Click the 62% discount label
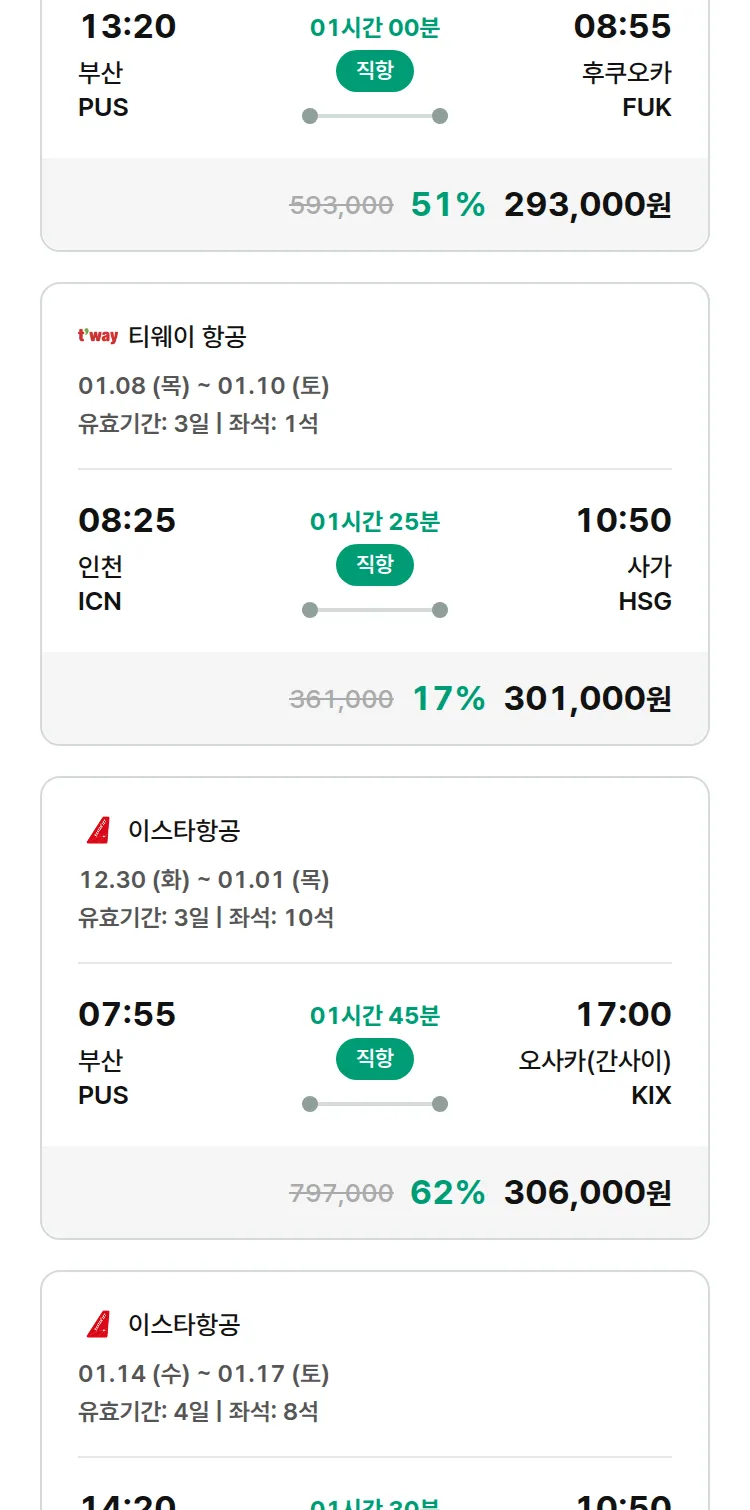This screenshot has width=750, height=1510. point(448,1192)
